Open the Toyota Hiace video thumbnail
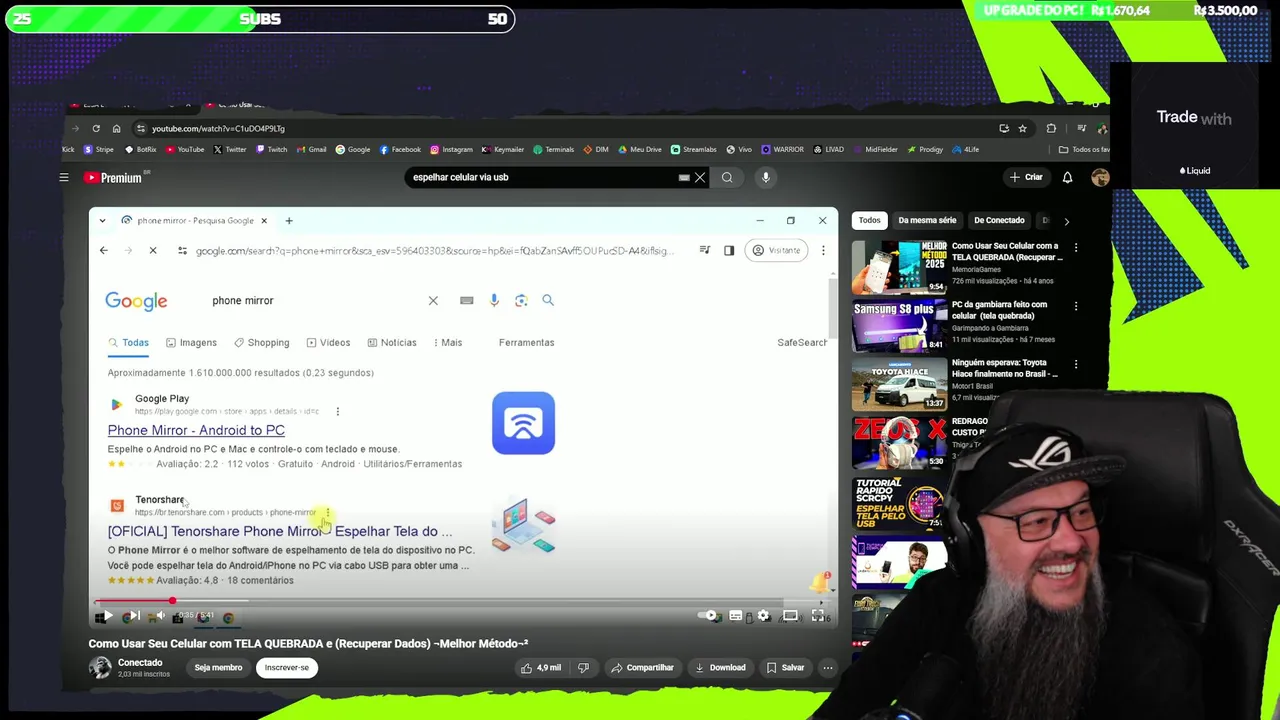Screen dimensions: 1280x720 899,384
